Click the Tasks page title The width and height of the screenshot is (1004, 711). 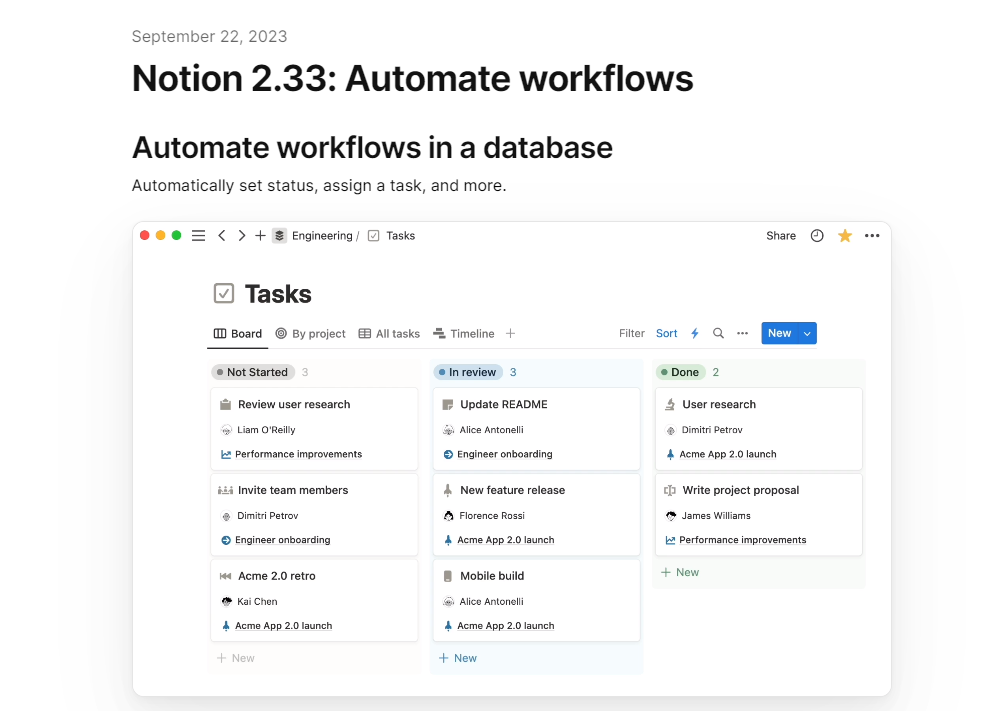pyautogui.click(x=278, y=294)
